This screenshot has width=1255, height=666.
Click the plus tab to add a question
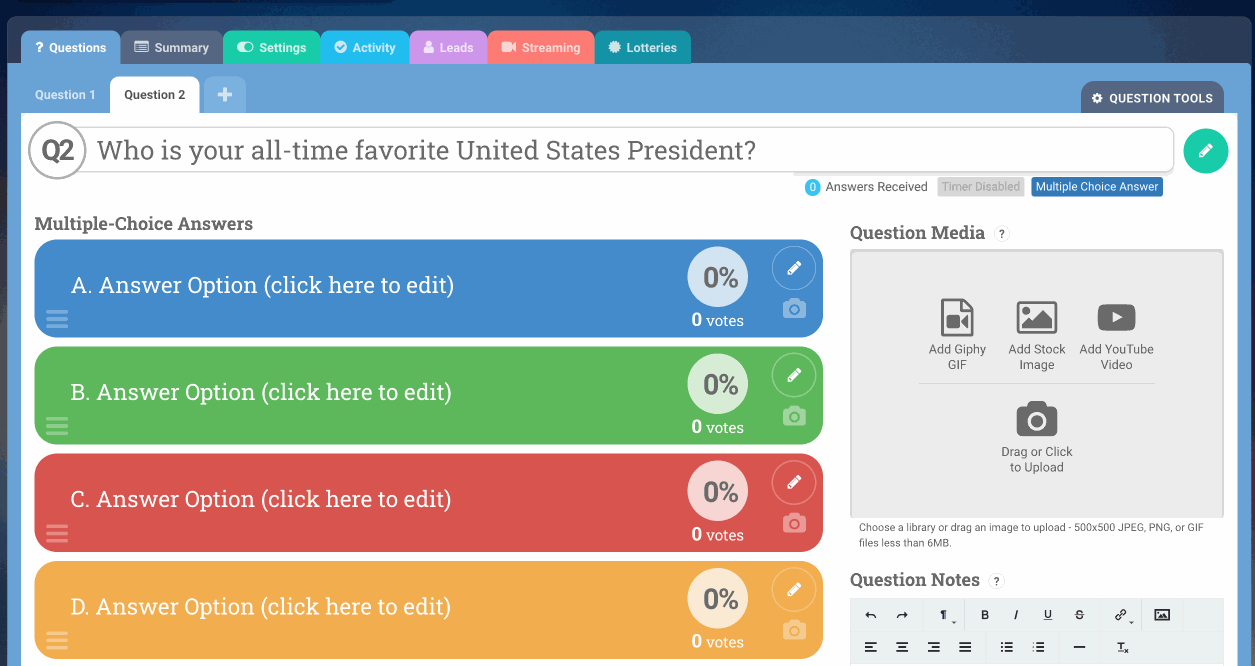(225, 94)
